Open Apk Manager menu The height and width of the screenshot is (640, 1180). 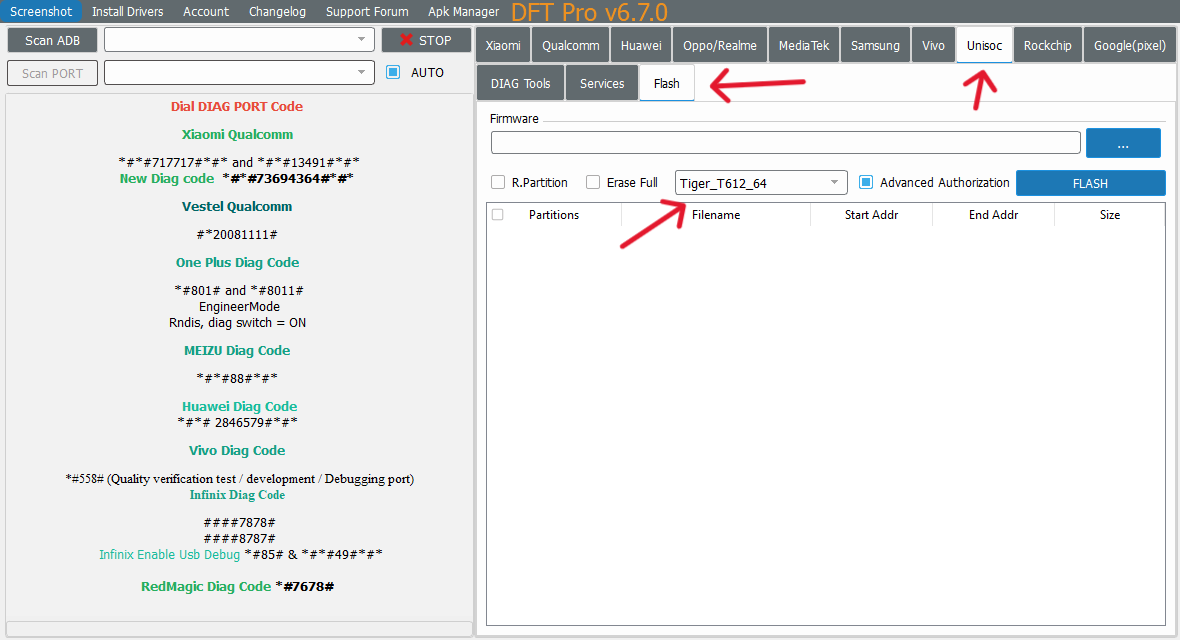463,11
